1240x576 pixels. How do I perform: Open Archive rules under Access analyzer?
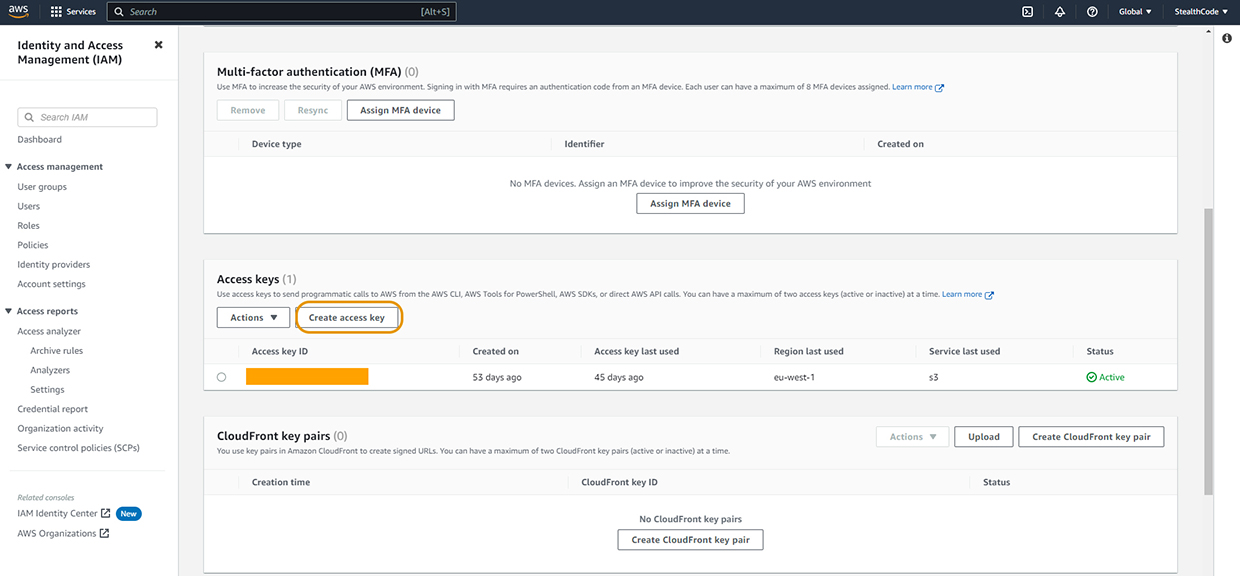coord(57,351)
